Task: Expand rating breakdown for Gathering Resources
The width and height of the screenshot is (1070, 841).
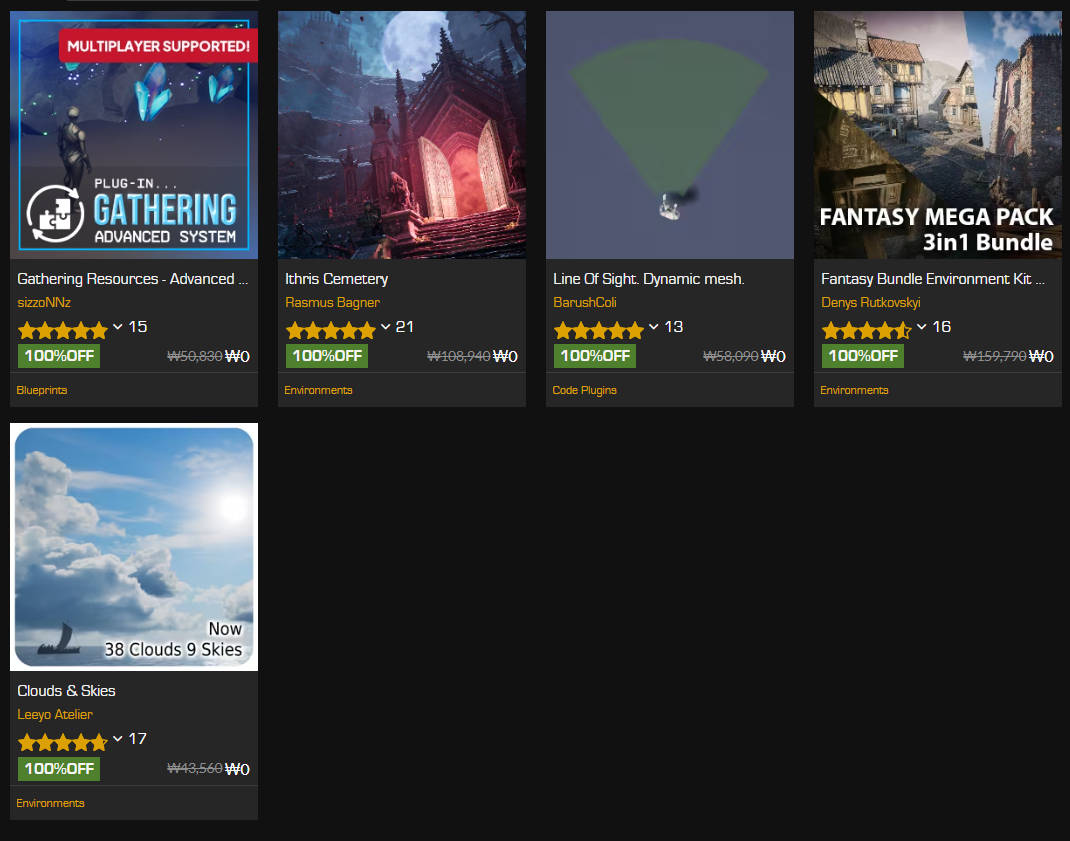Action: coord(117,327)
